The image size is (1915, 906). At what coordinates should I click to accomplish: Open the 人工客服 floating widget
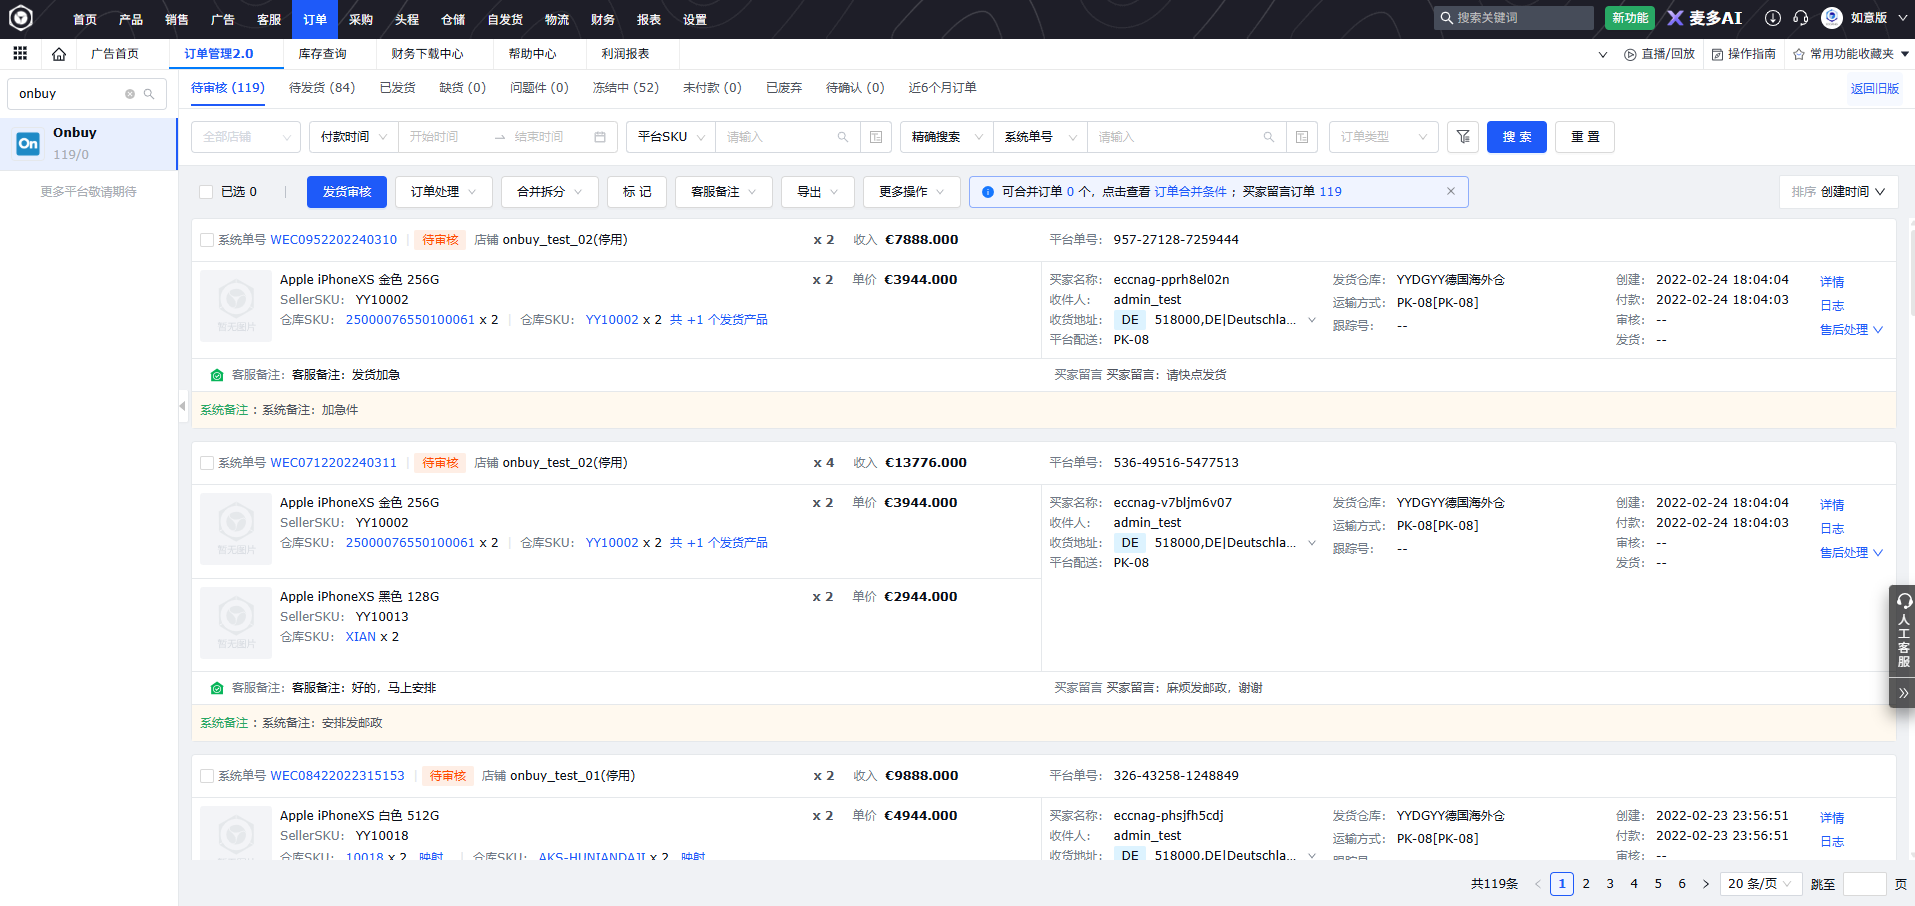1902,631
